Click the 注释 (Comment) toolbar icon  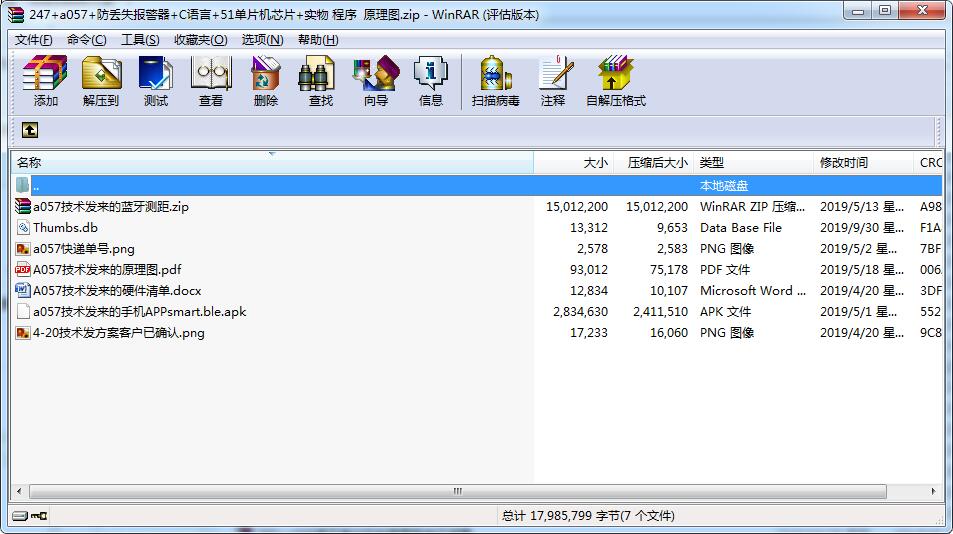pyautogui.click(x=556, y=73)
